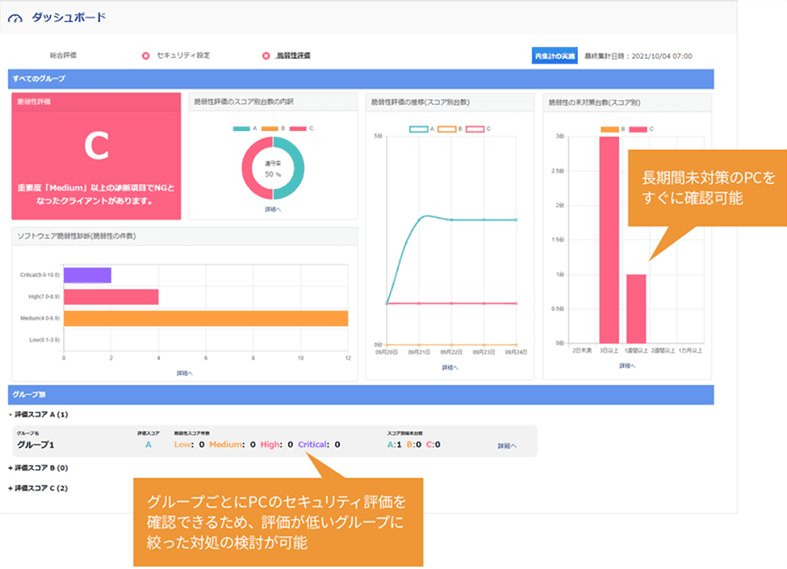
Task: Click the purple Critical bar
Action: pos(87,275)
